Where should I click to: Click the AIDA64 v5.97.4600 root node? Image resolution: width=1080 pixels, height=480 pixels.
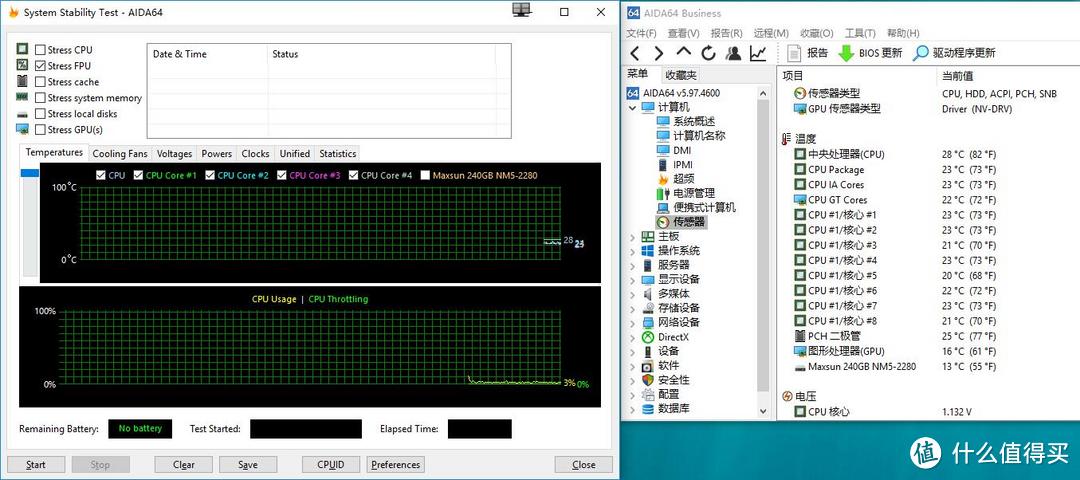click(x=673, y=93)
